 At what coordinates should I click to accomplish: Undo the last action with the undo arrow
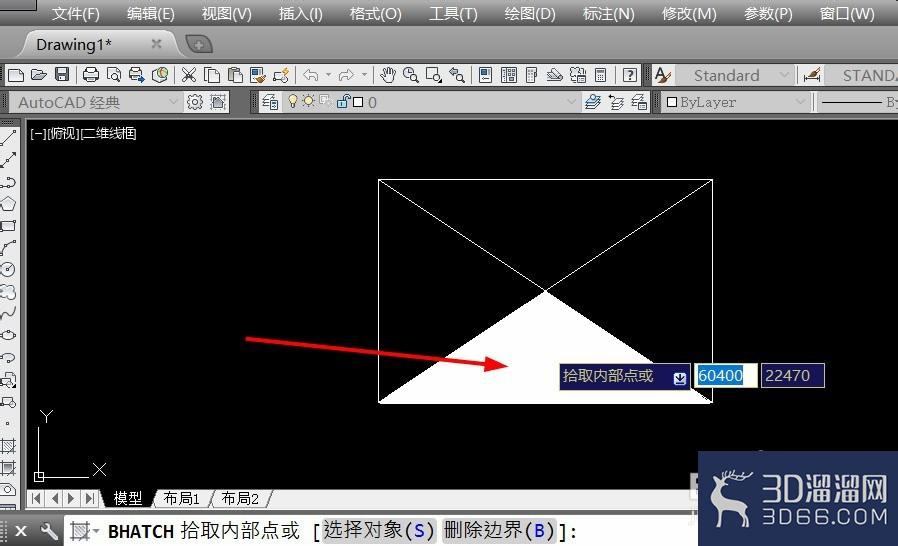[x=310, y=75]
